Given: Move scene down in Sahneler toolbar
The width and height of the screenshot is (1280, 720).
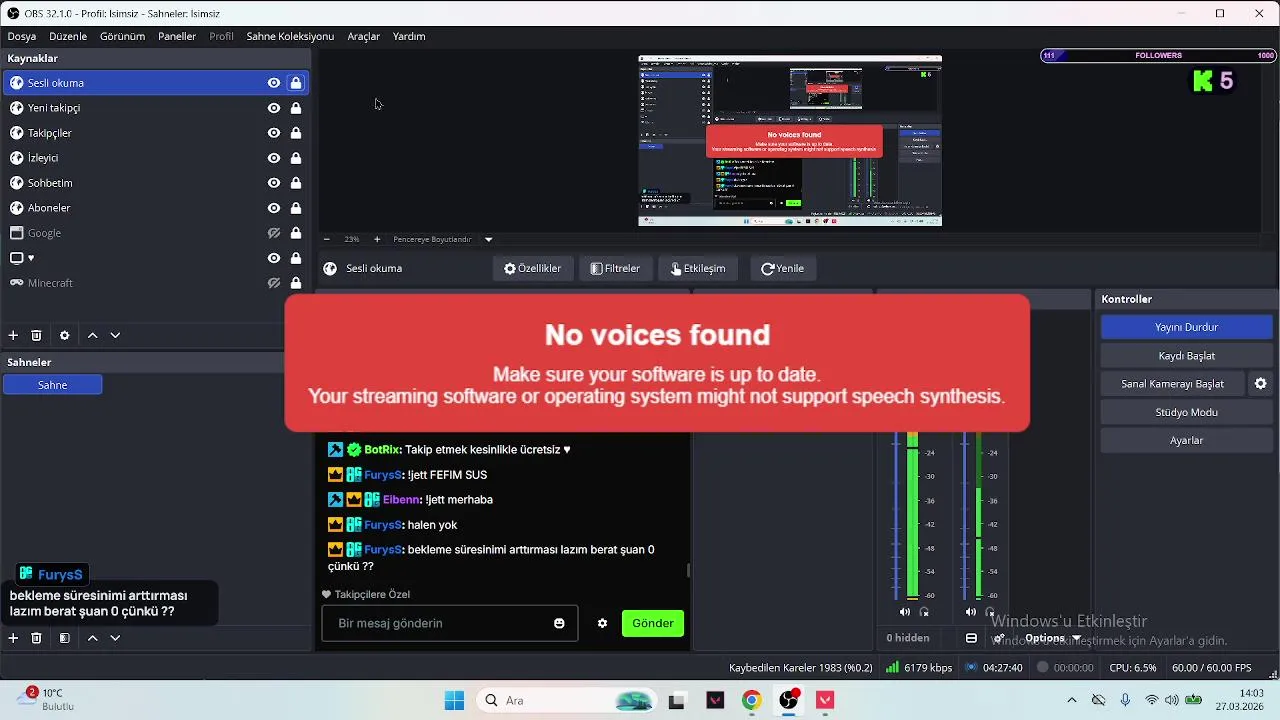Looking at the screenshot, I should (115, 638).
